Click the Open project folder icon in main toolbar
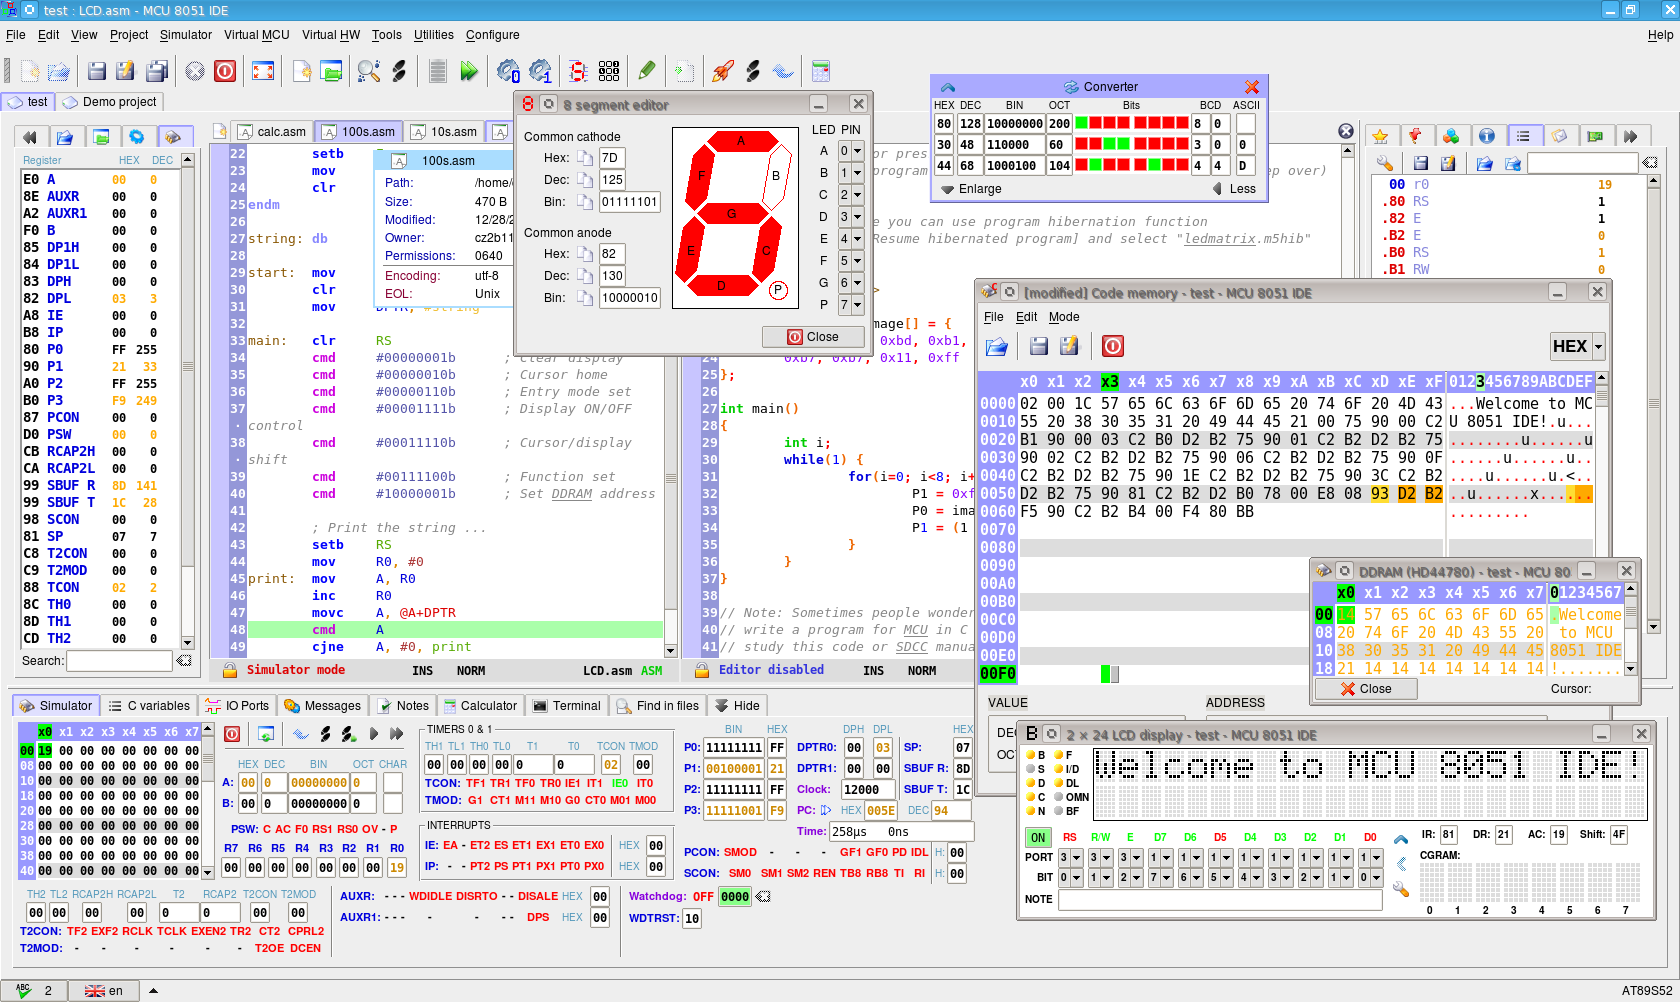This screenshot has height=1002, width=1680. click(331, 71)
